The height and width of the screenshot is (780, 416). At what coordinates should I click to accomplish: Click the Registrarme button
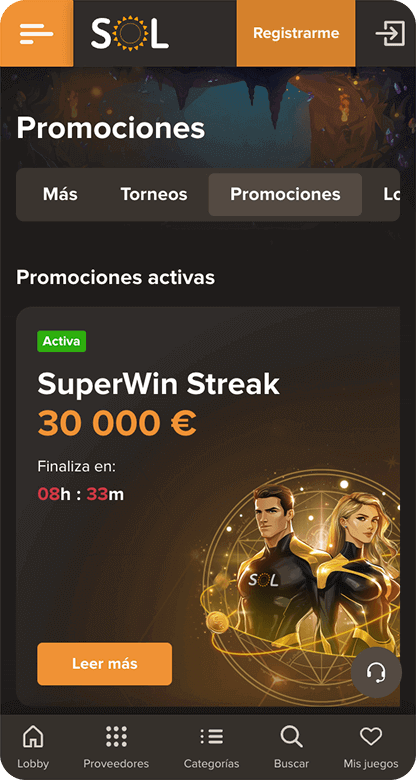pyautogui.click(x=296, y=33)
